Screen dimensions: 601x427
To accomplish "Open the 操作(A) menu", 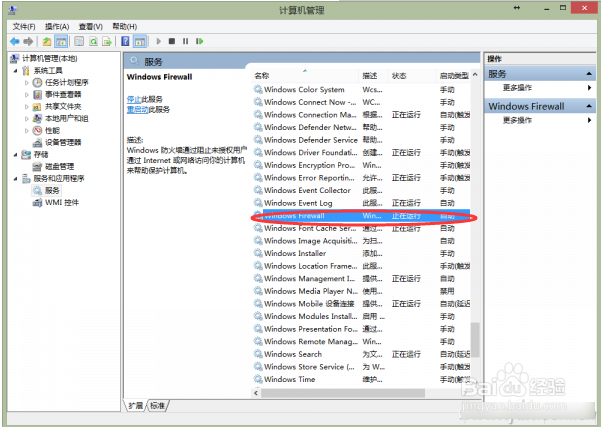I will click(x=57, y=26).
